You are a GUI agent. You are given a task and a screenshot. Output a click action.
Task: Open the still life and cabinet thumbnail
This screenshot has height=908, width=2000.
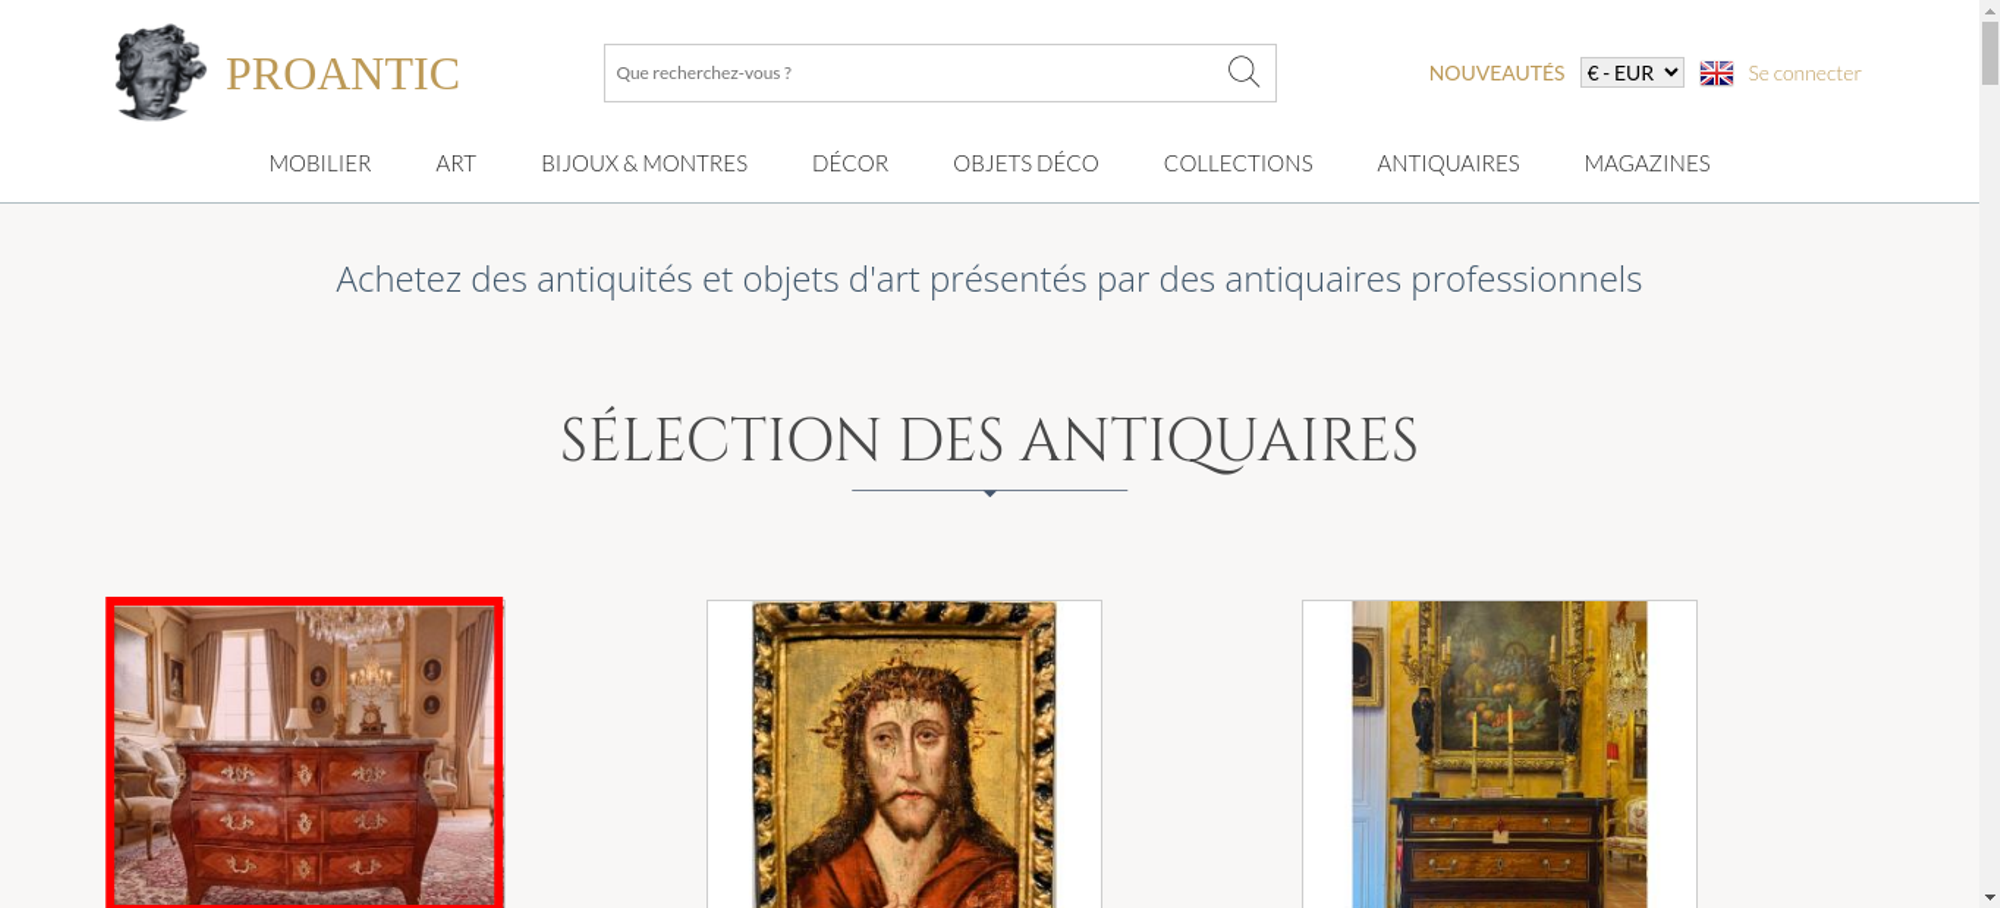pyautogui.click(x=1499, y=755)
